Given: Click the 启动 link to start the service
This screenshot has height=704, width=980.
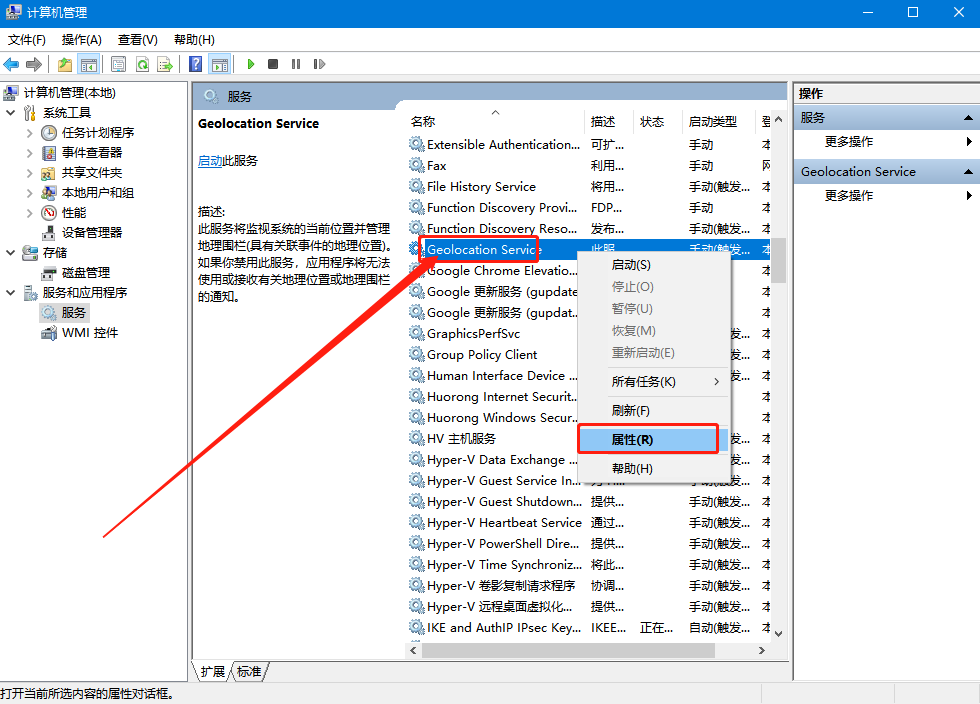Looking at the screenshot, I should tap(210, 160).
